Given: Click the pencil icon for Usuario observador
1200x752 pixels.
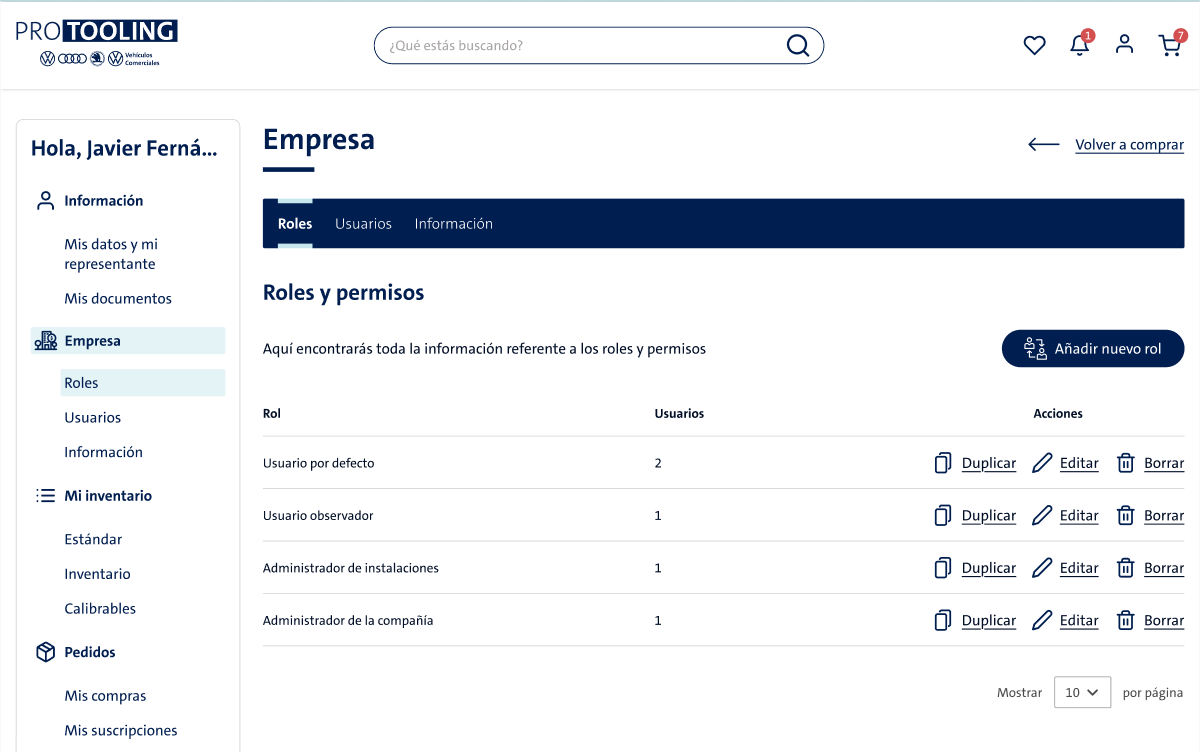Looking at the screenshot, I should pyautogui.click(x=1042, y=515).
